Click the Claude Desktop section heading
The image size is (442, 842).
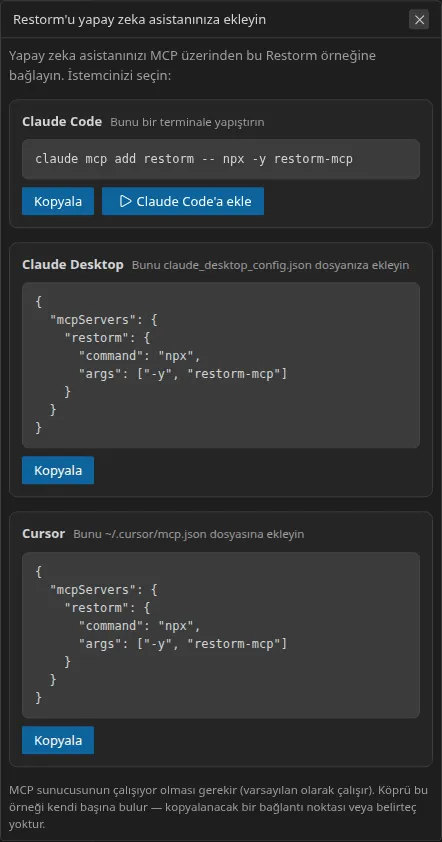click(x=73, y=265)
